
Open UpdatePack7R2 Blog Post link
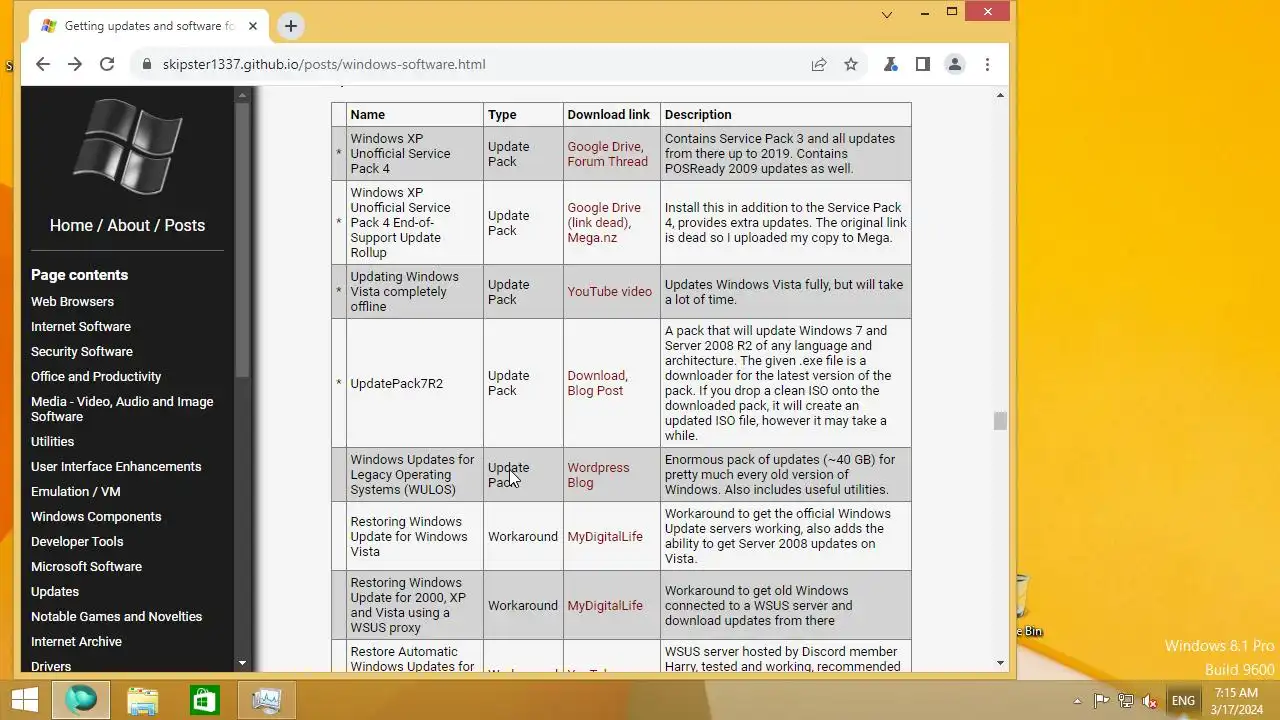(x=595, y=390)
